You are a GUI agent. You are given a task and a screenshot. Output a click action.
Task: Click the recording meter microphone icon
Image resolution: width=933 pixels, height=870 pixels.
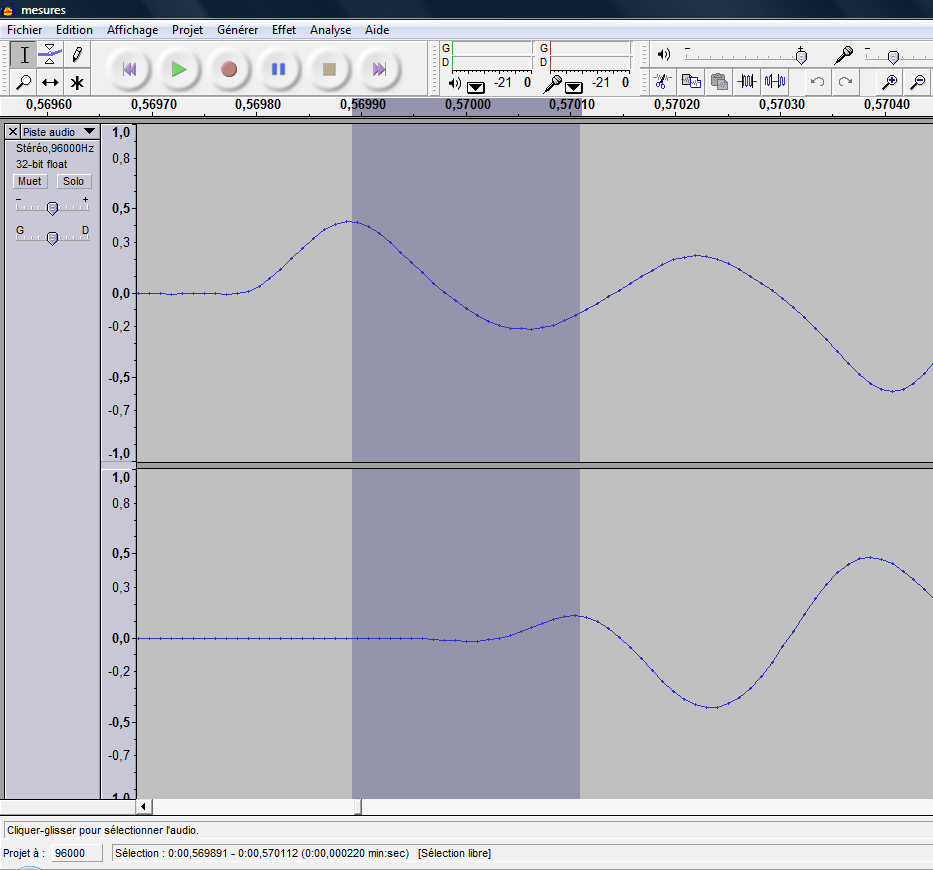[x=552, y=84]
